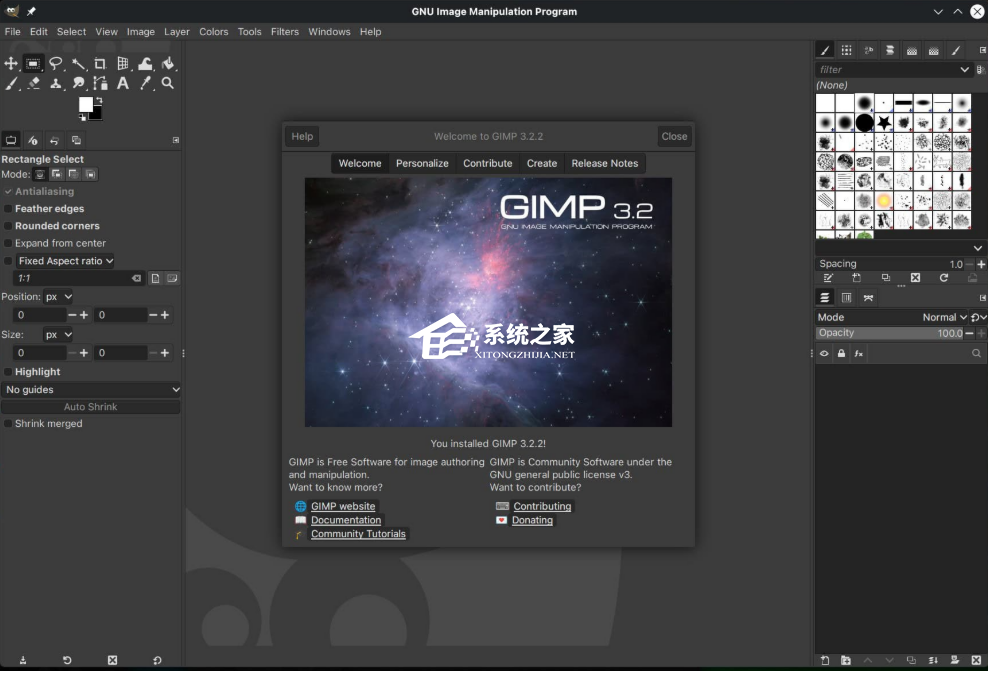Open the Documentation link
Image resolution: width=988 pixels, height=676 pixels.
[x=346, y=520]
